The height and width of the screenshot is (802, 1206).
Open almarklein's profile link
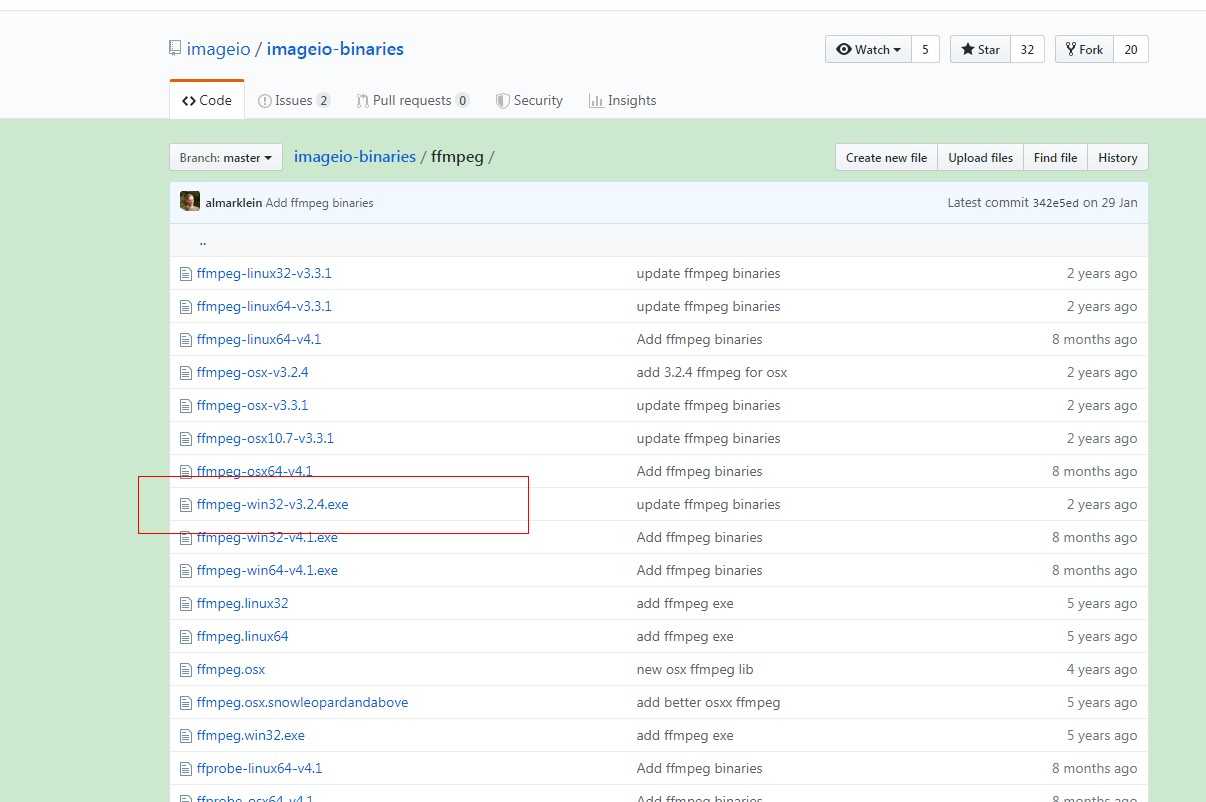[234, 202]
